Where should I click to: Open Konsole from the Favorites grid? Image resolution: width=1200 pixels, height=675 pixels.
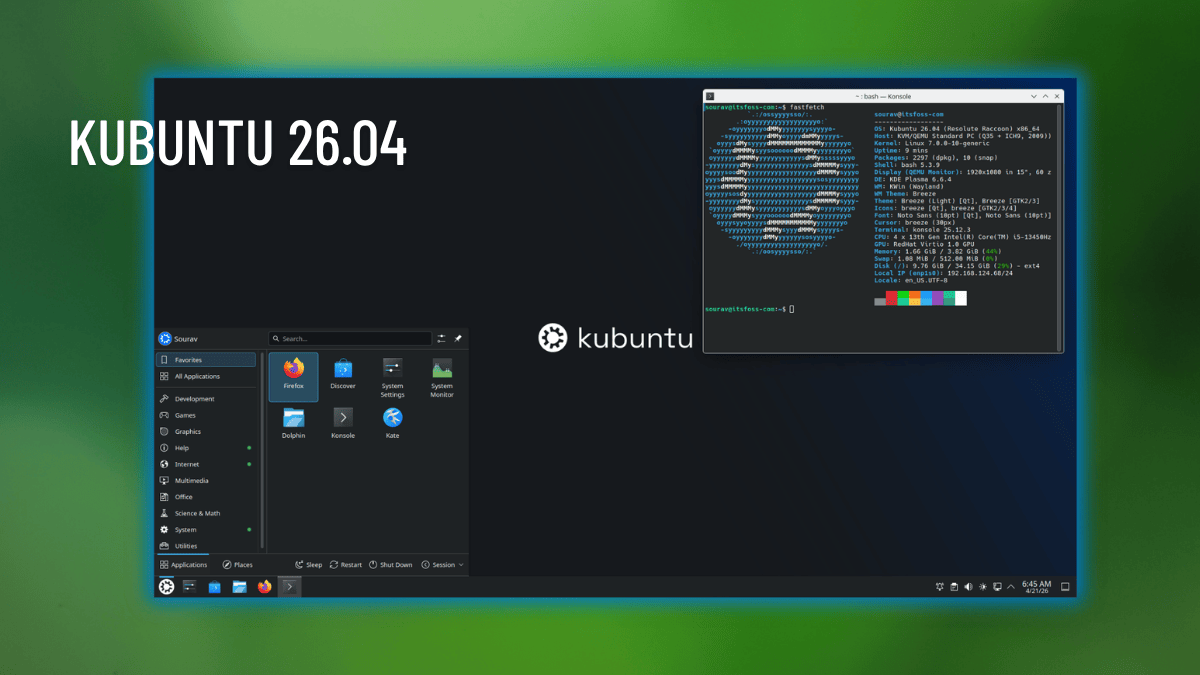pyautogui.click(x=343, y=424)
